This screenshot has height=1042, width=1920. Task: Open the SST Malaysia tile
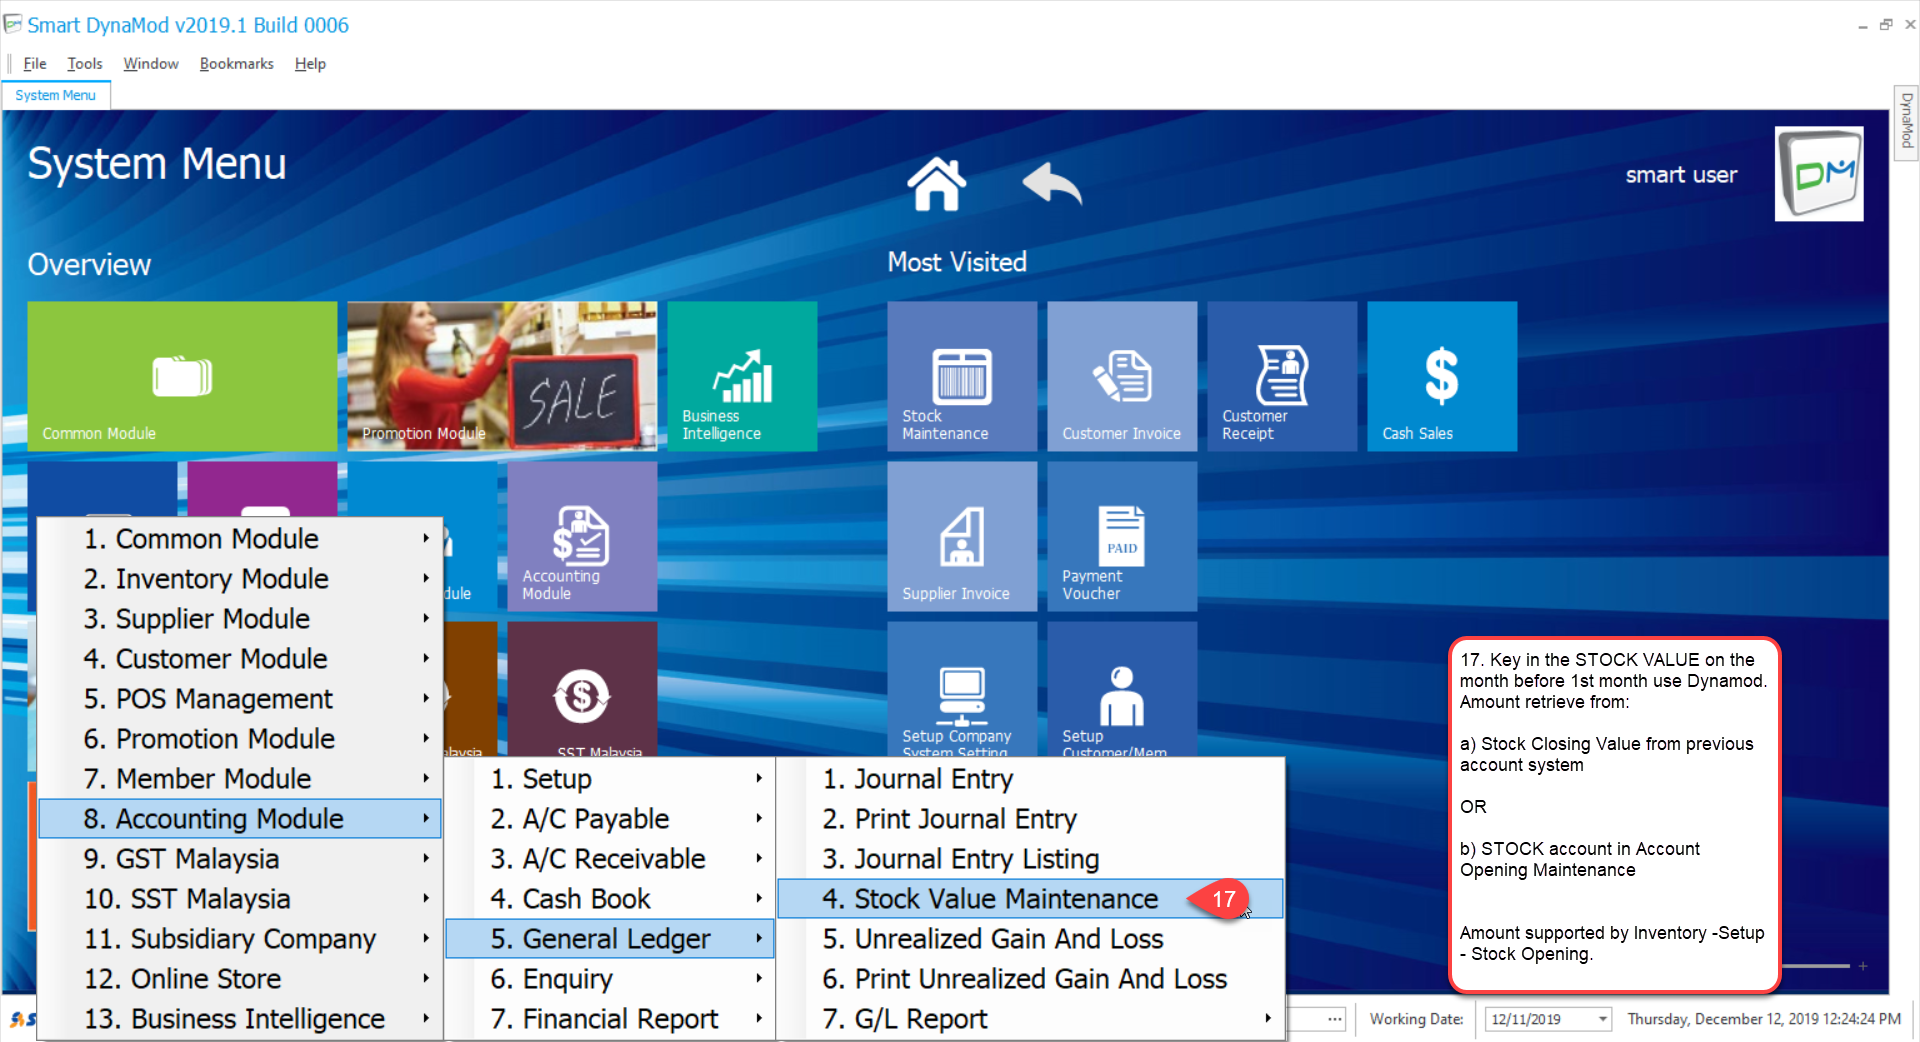pyautogui.click(x=582, y=690)
